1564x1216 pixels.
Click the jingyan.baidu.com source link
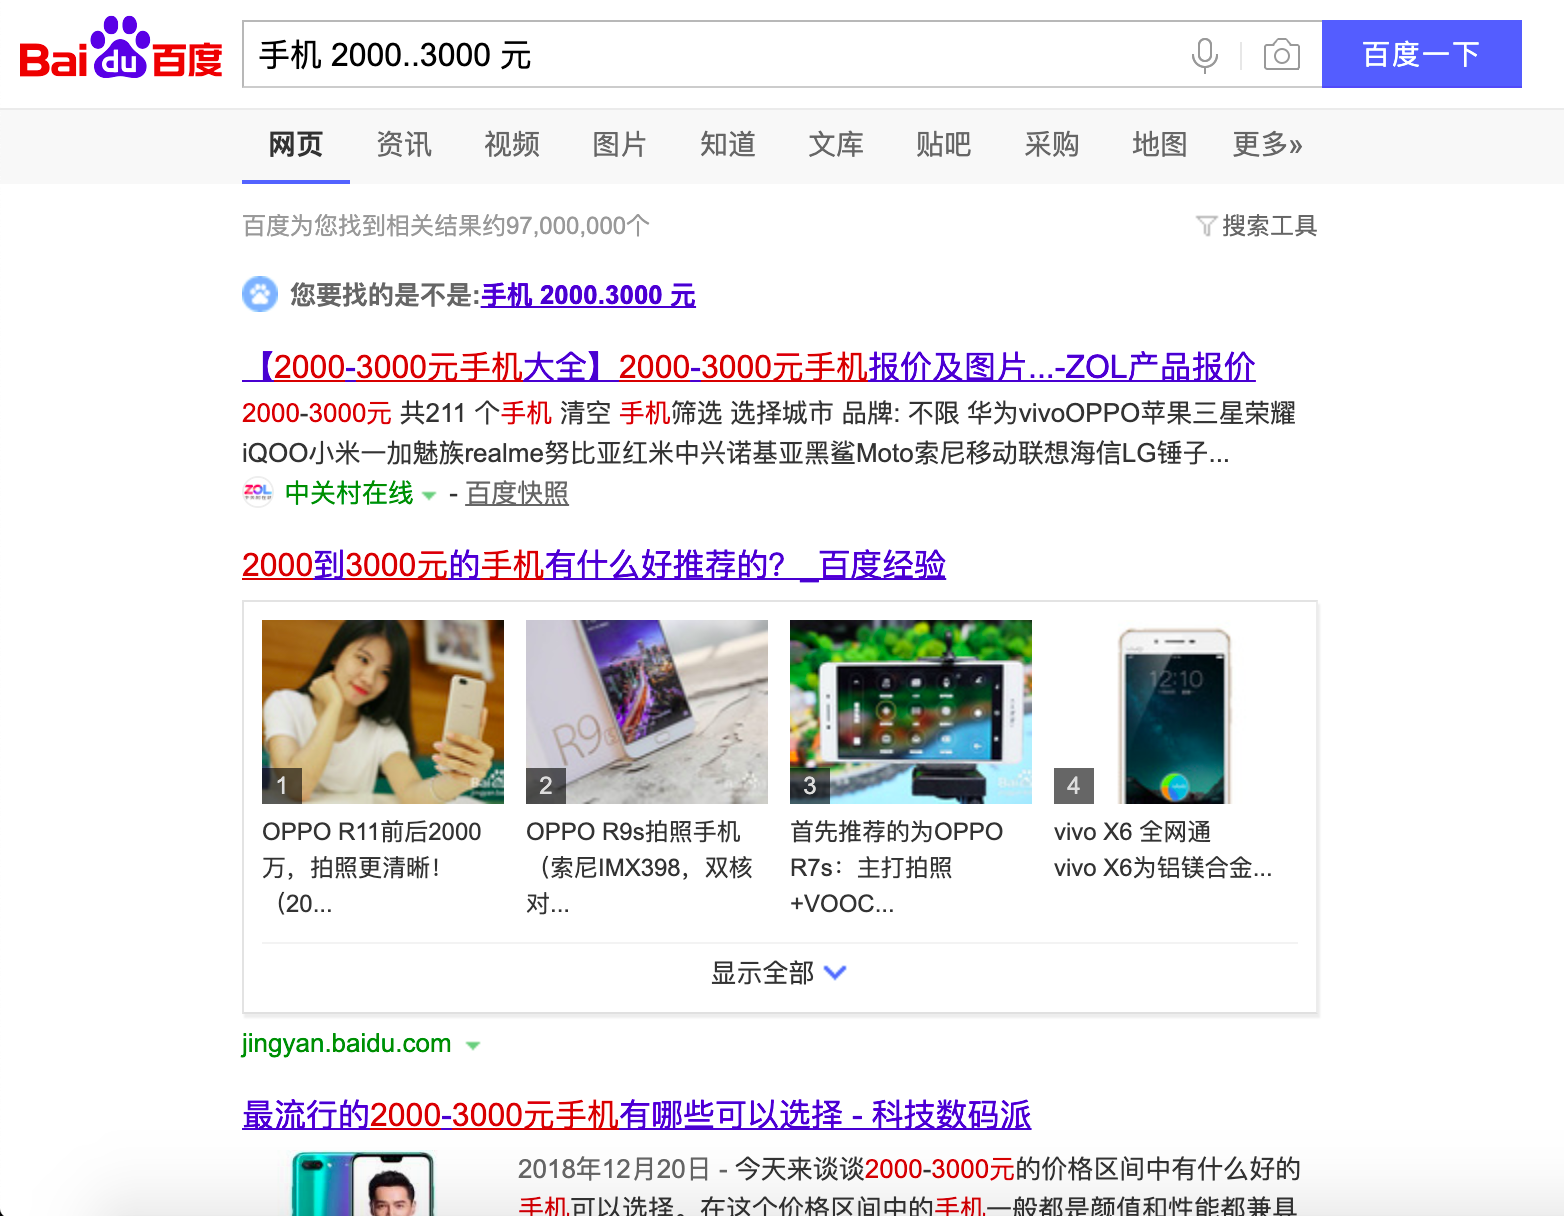tap(346, 1043)
